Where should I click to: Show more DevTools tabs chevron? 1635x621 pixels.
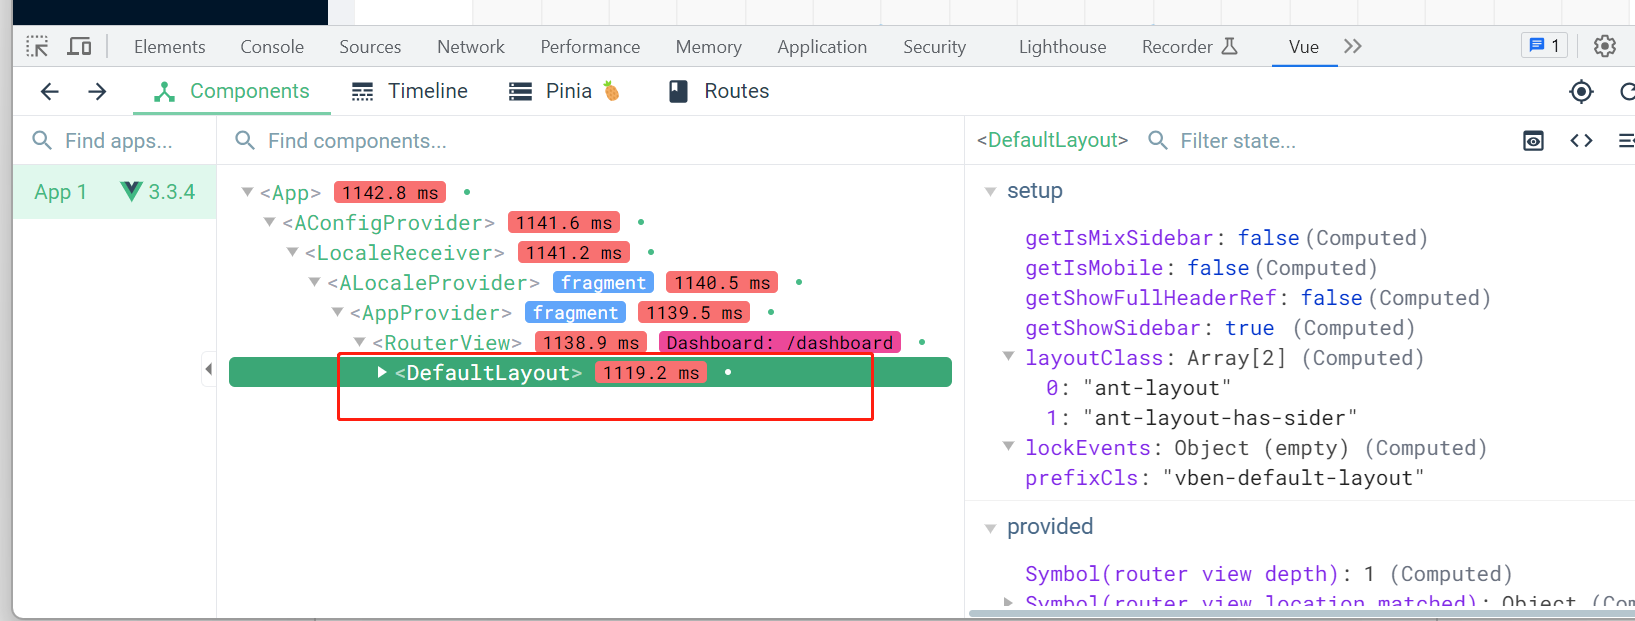(x=1352, y=47)
